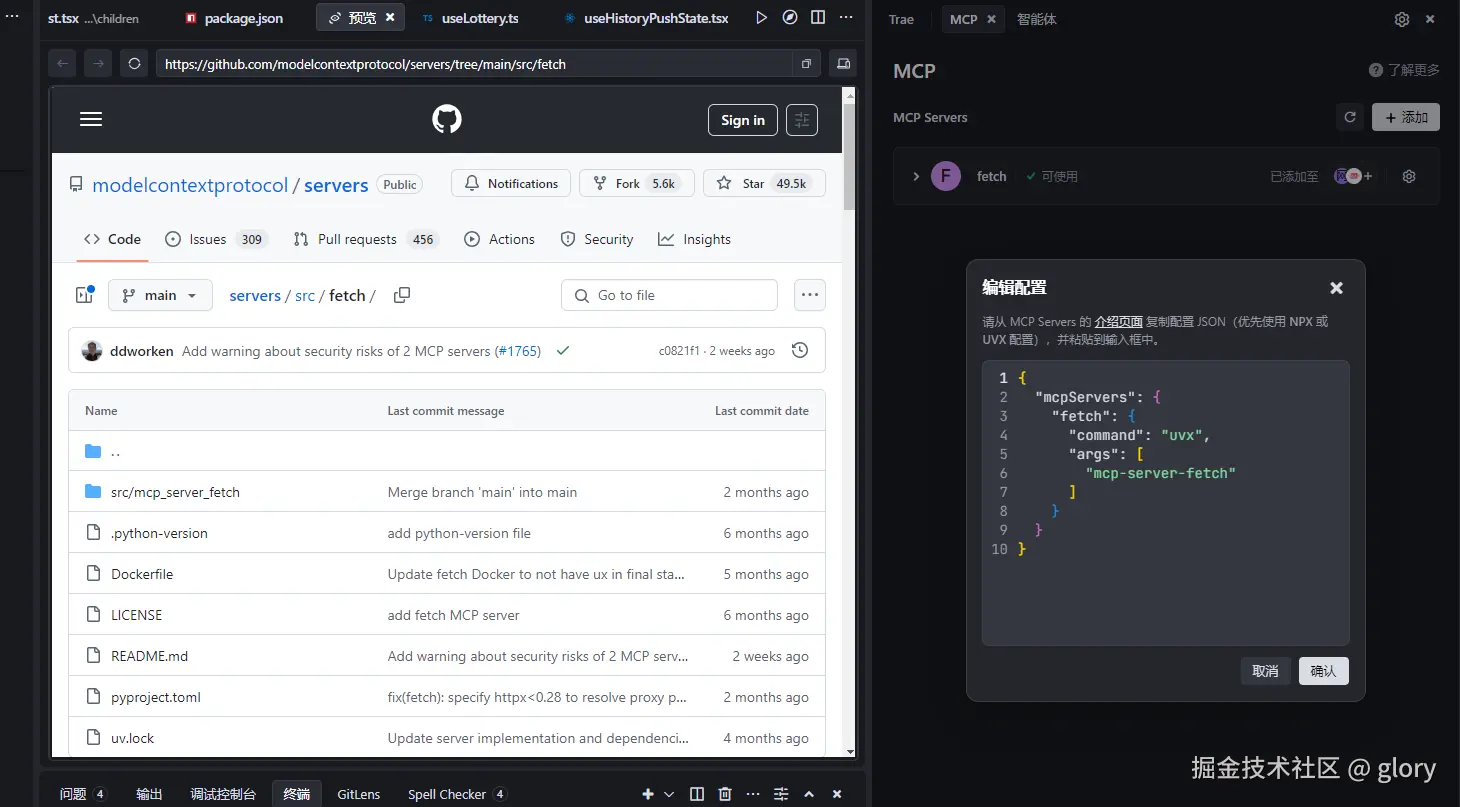Close the 预览 tab
Screen dimensions: 1460x807
(390, 18)
